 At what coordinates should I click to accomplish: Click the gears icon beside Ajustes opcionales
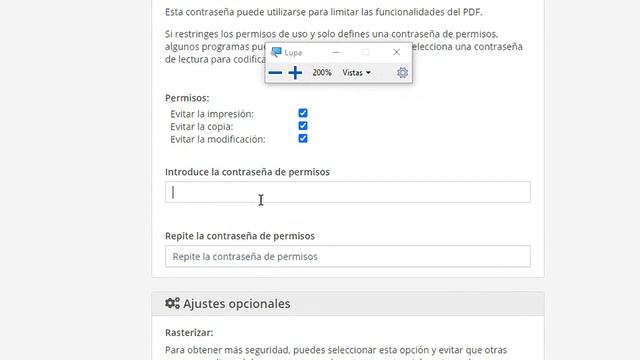coord(172,303)
